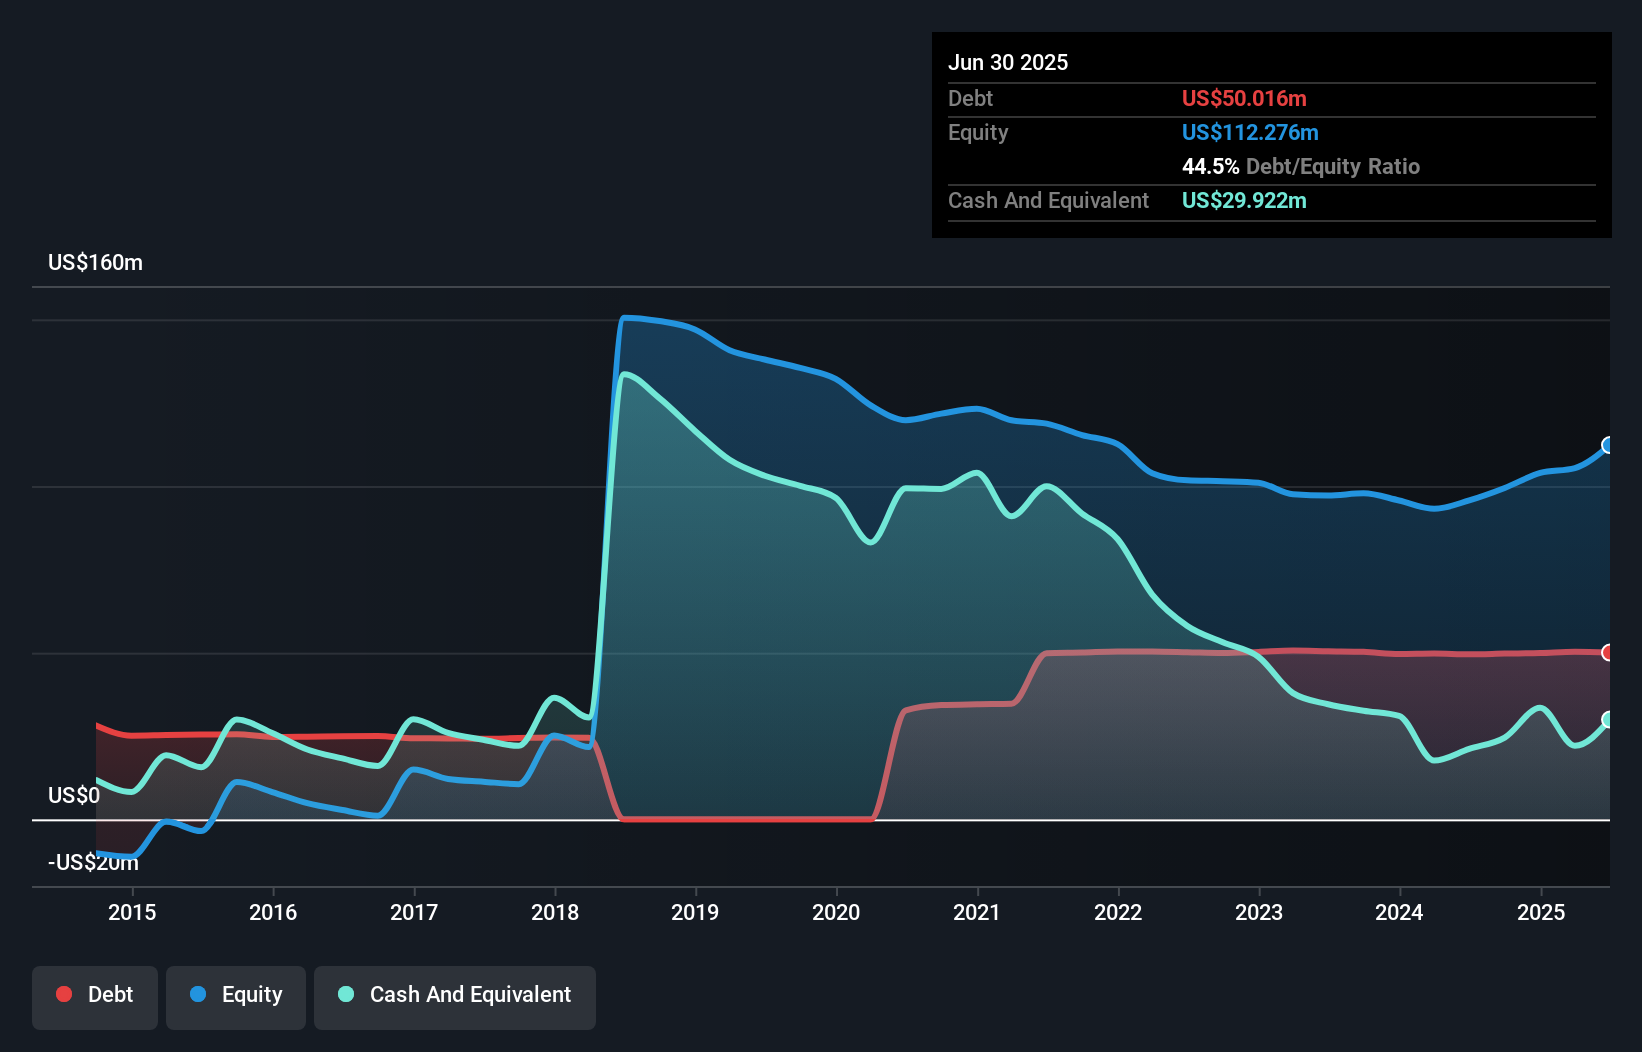Click the 2025 x-axis label
Image resolution: width=1642 pixels, height=1052 pixels.
click(1541, 912)
